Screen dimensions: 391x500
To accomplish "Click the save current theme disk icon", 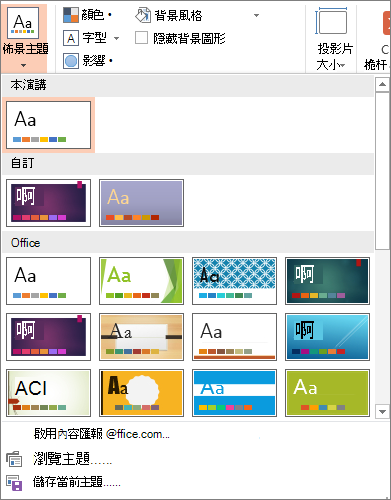I will (14, 483).
